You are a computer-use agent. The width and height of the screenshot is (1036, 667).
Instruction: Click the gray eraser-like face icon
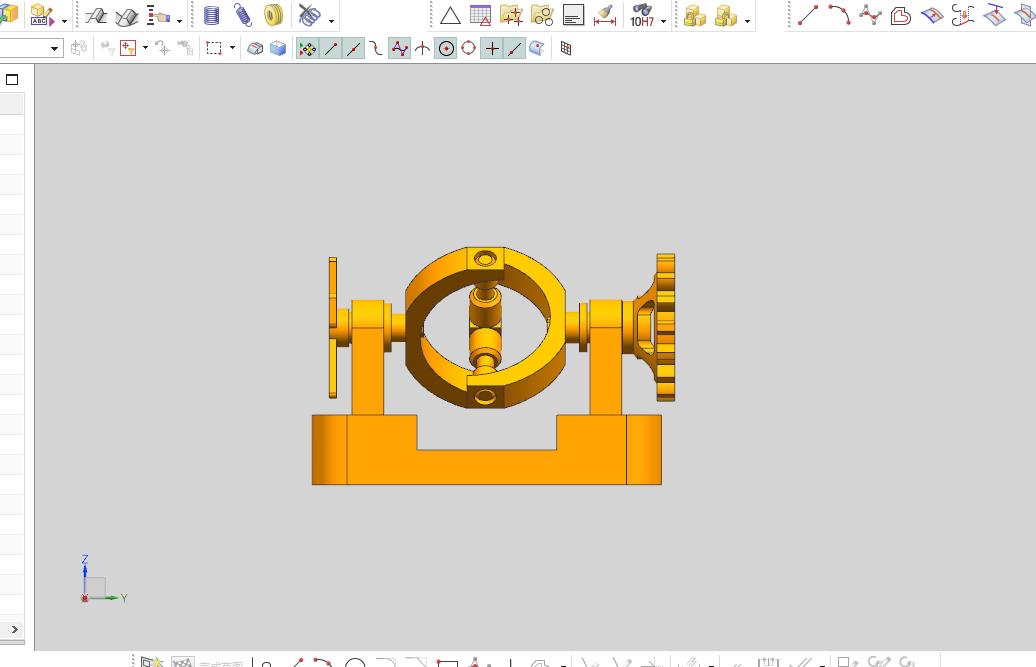pos(255,48)
